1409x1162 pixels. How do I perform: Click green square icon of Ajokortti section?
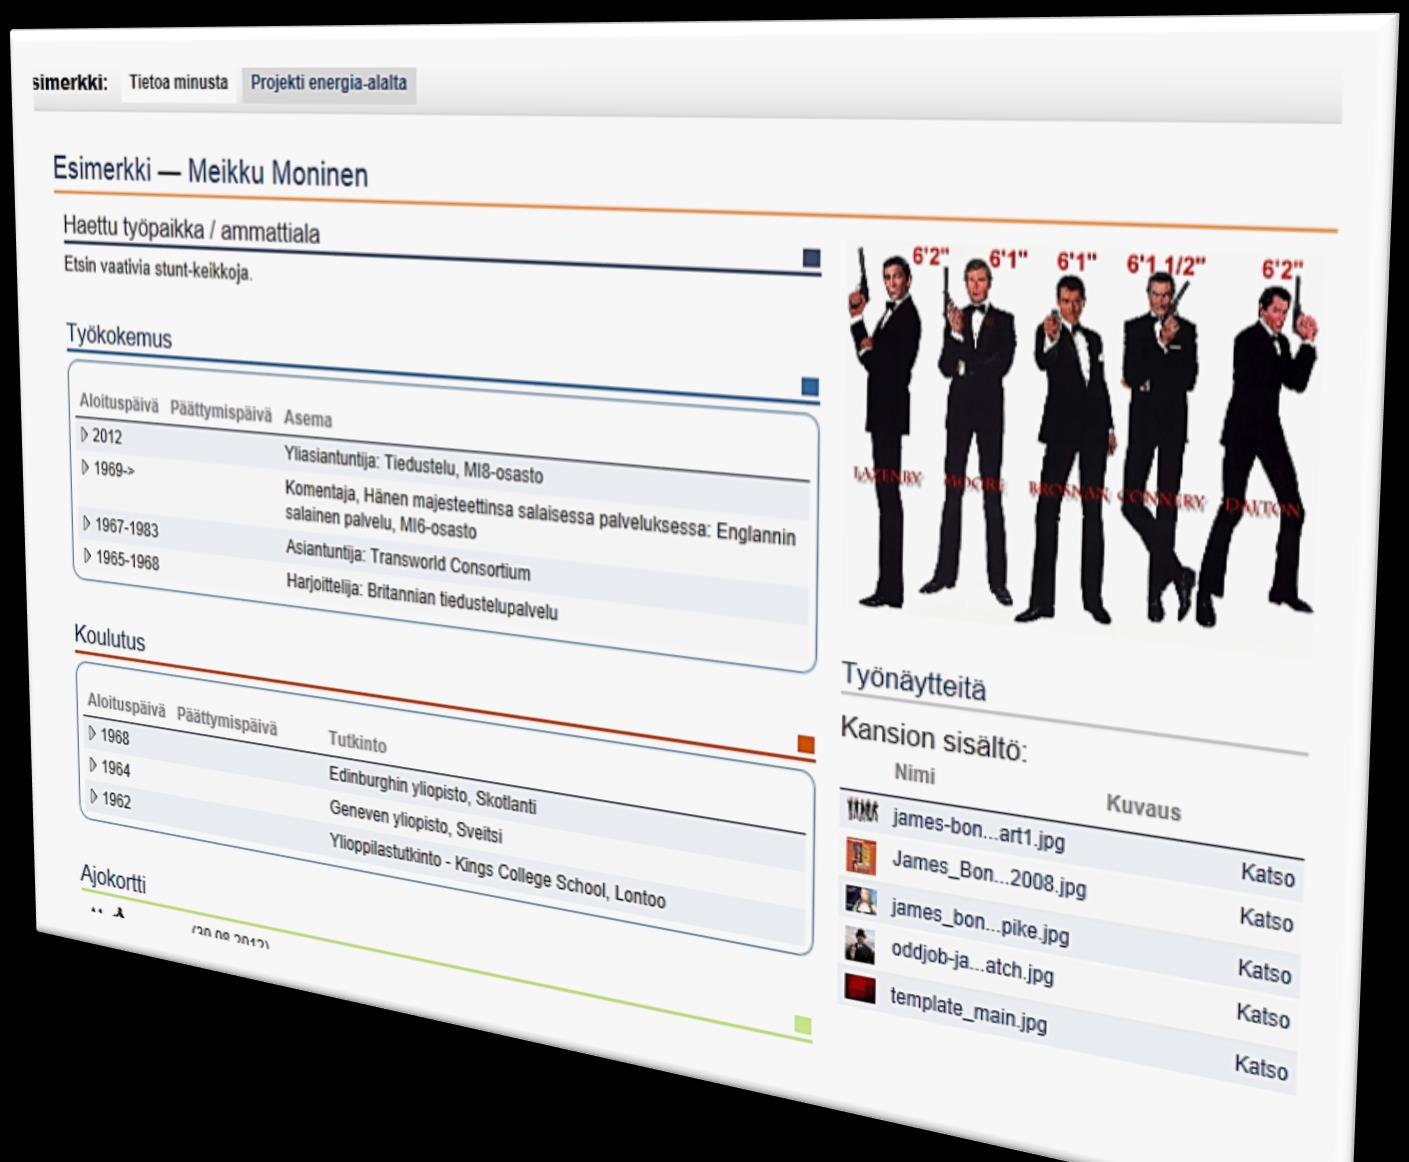pos(802,1026)
